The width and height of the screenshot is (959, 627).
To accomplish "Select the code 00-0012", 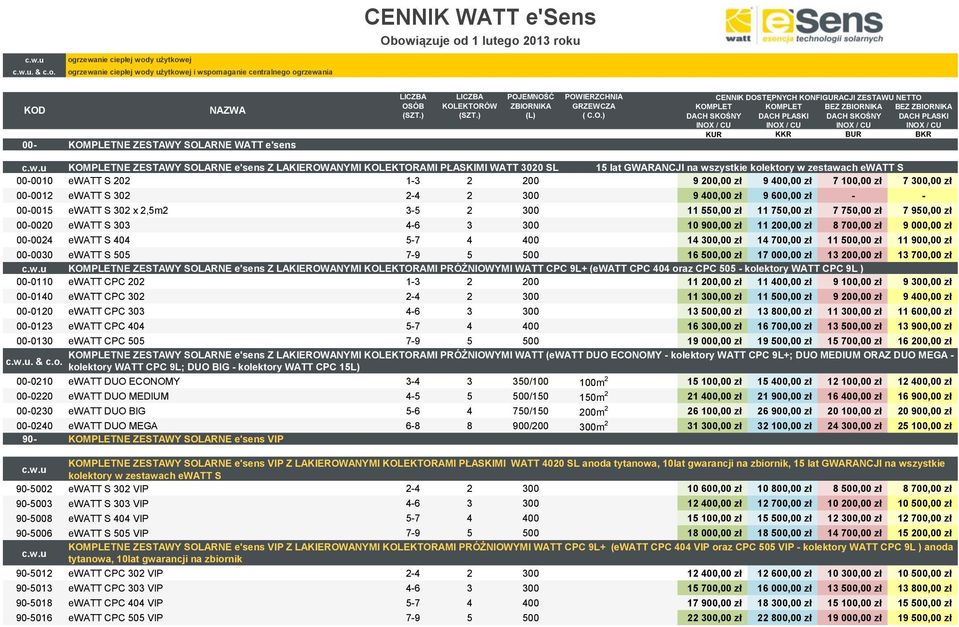I will [x=34, y=196].
